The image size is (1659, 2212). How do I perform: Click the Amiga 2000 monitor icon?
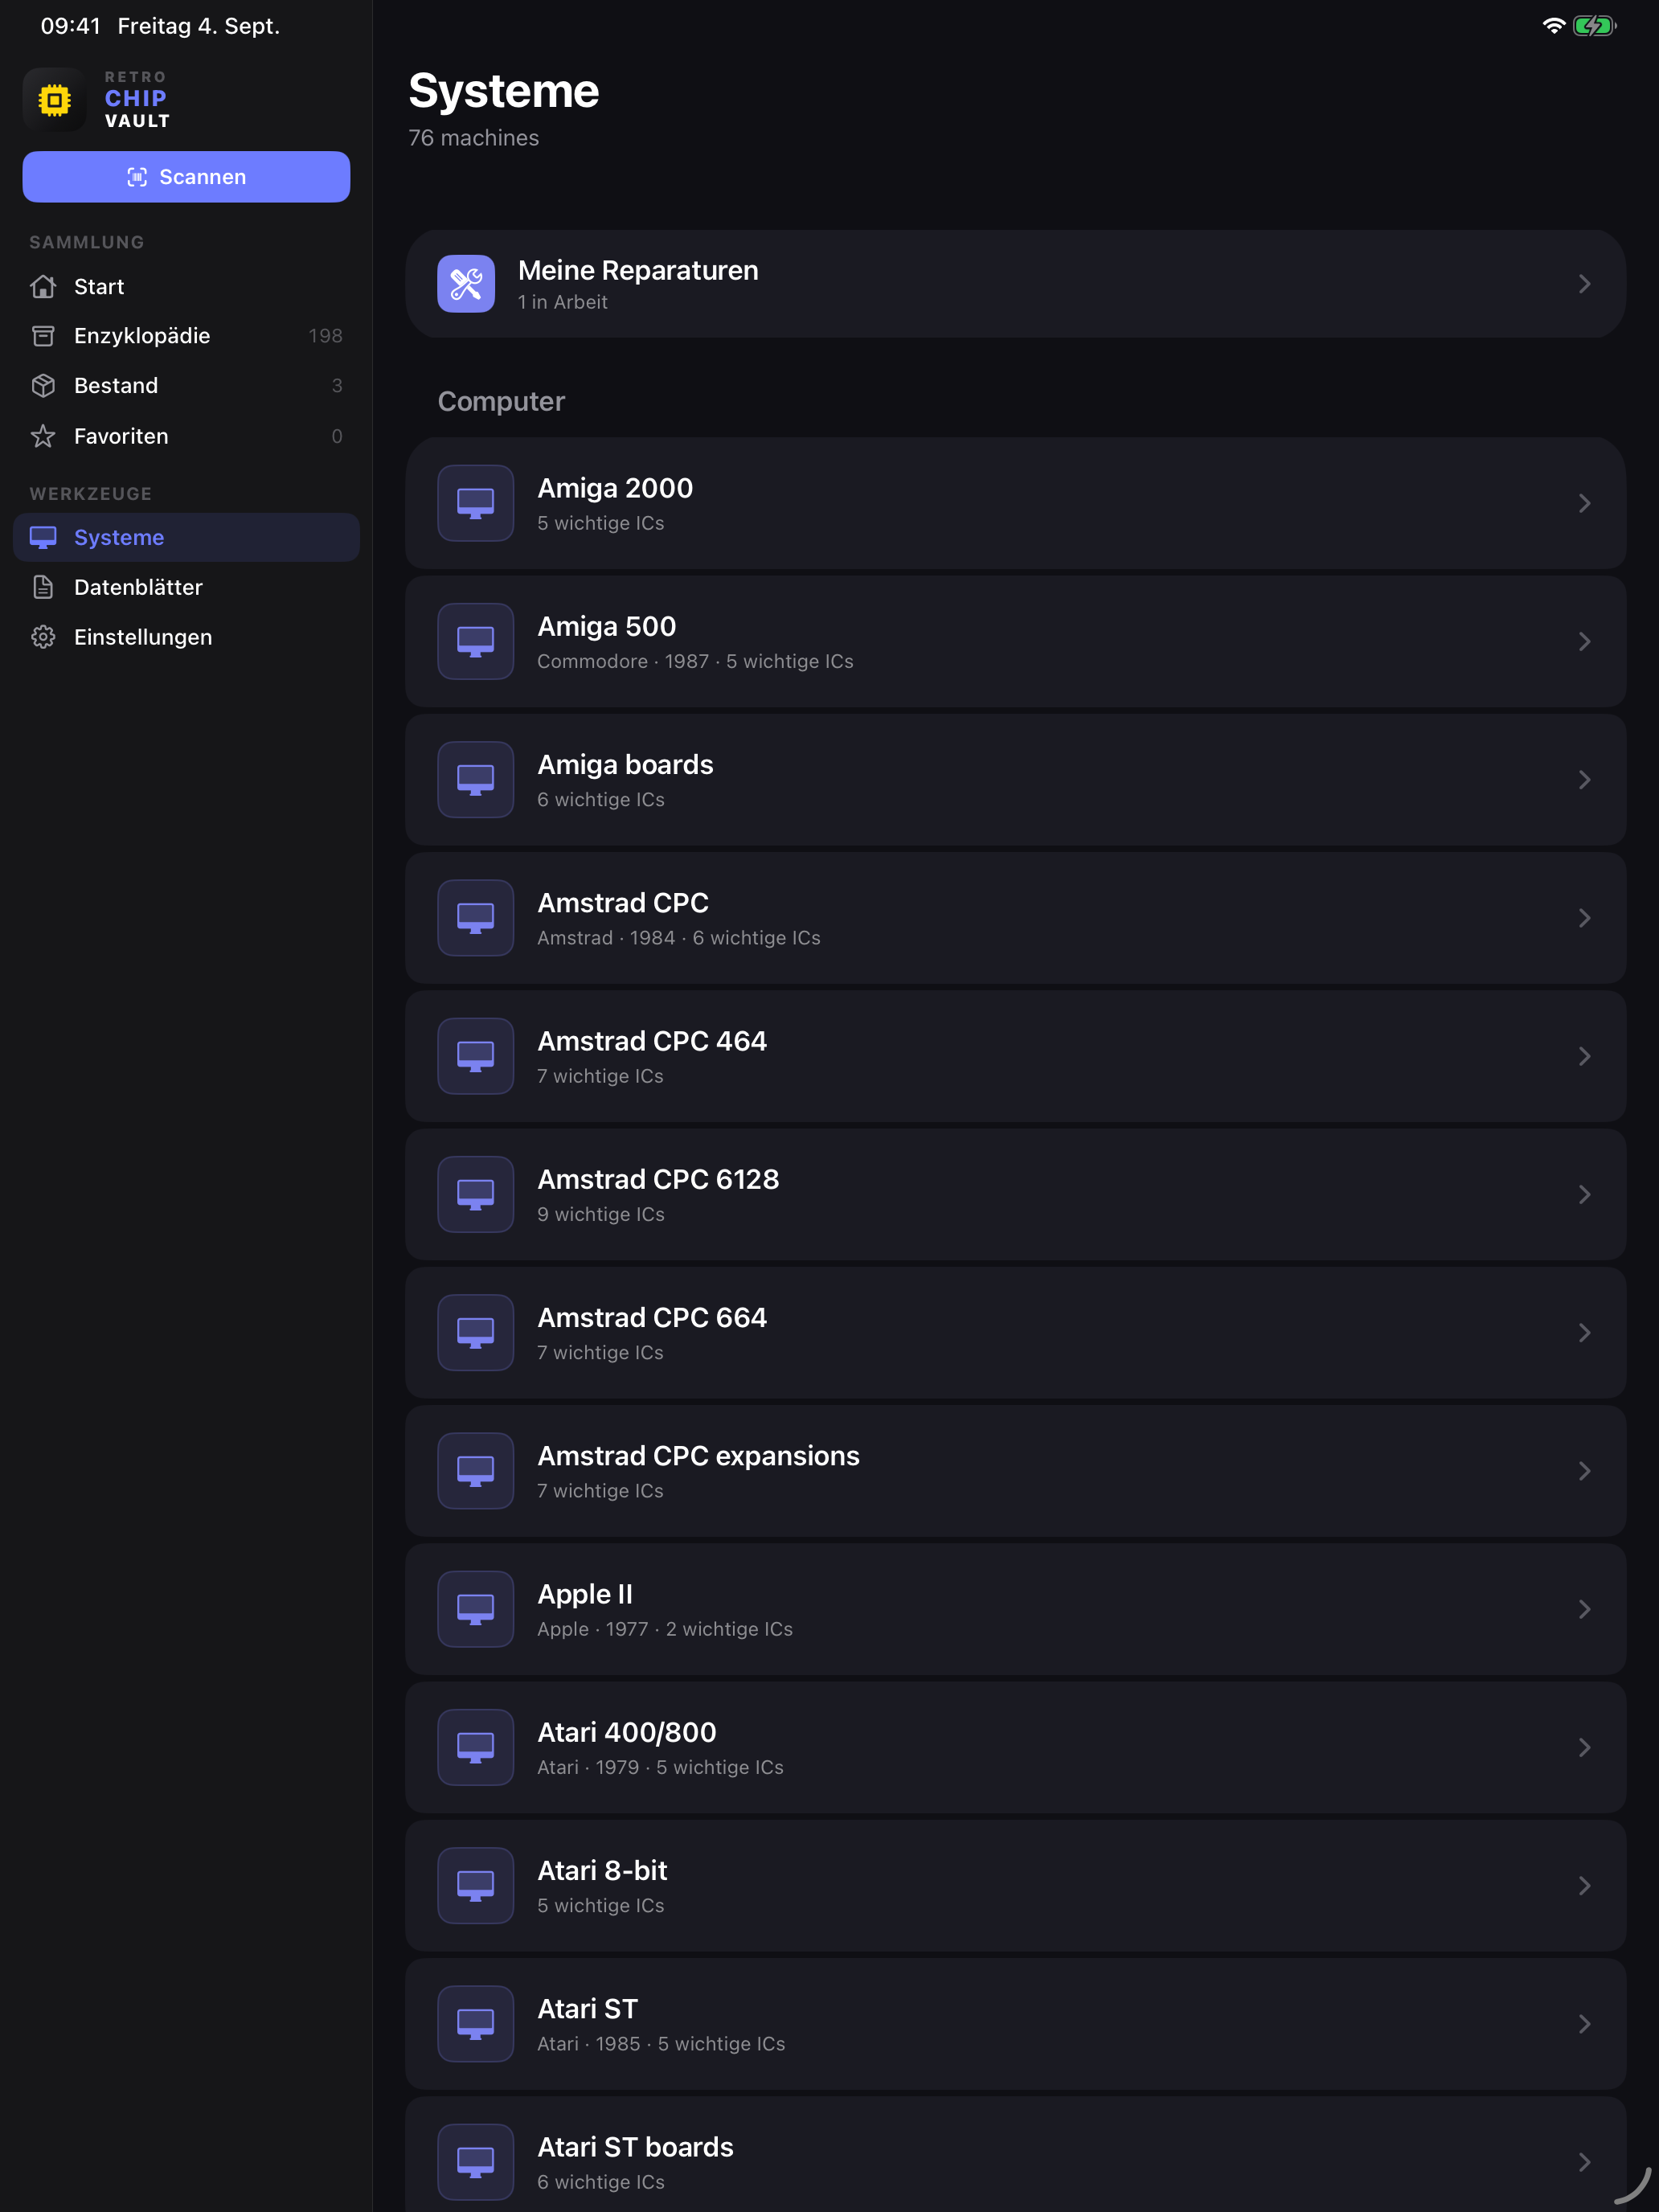click(476, 503)
